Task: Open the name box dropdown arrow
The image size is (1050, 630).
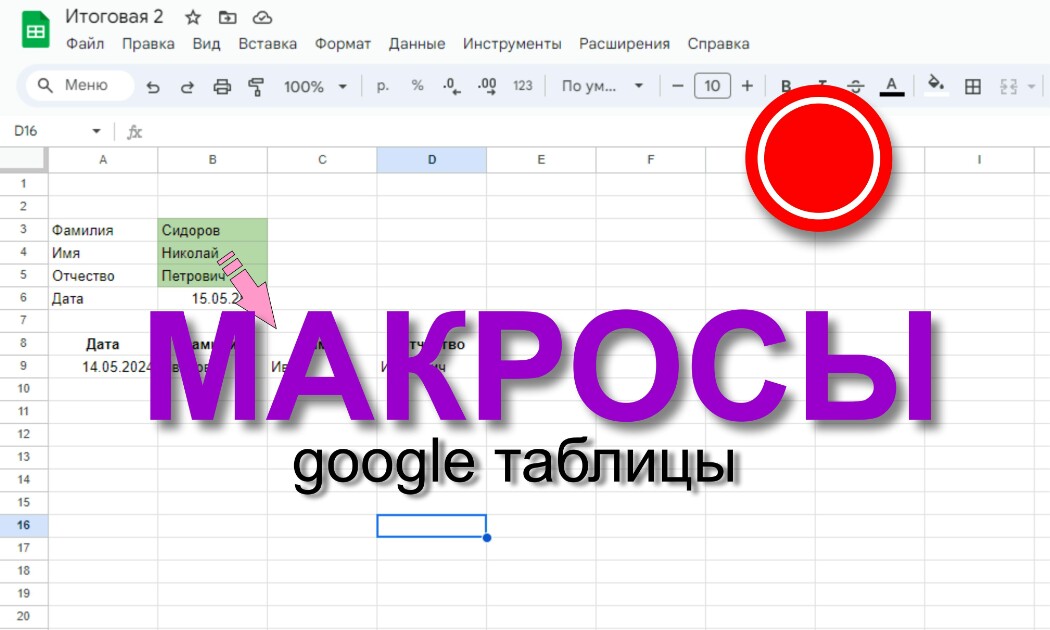Action: pyautogui.click(x=96, y=131)
